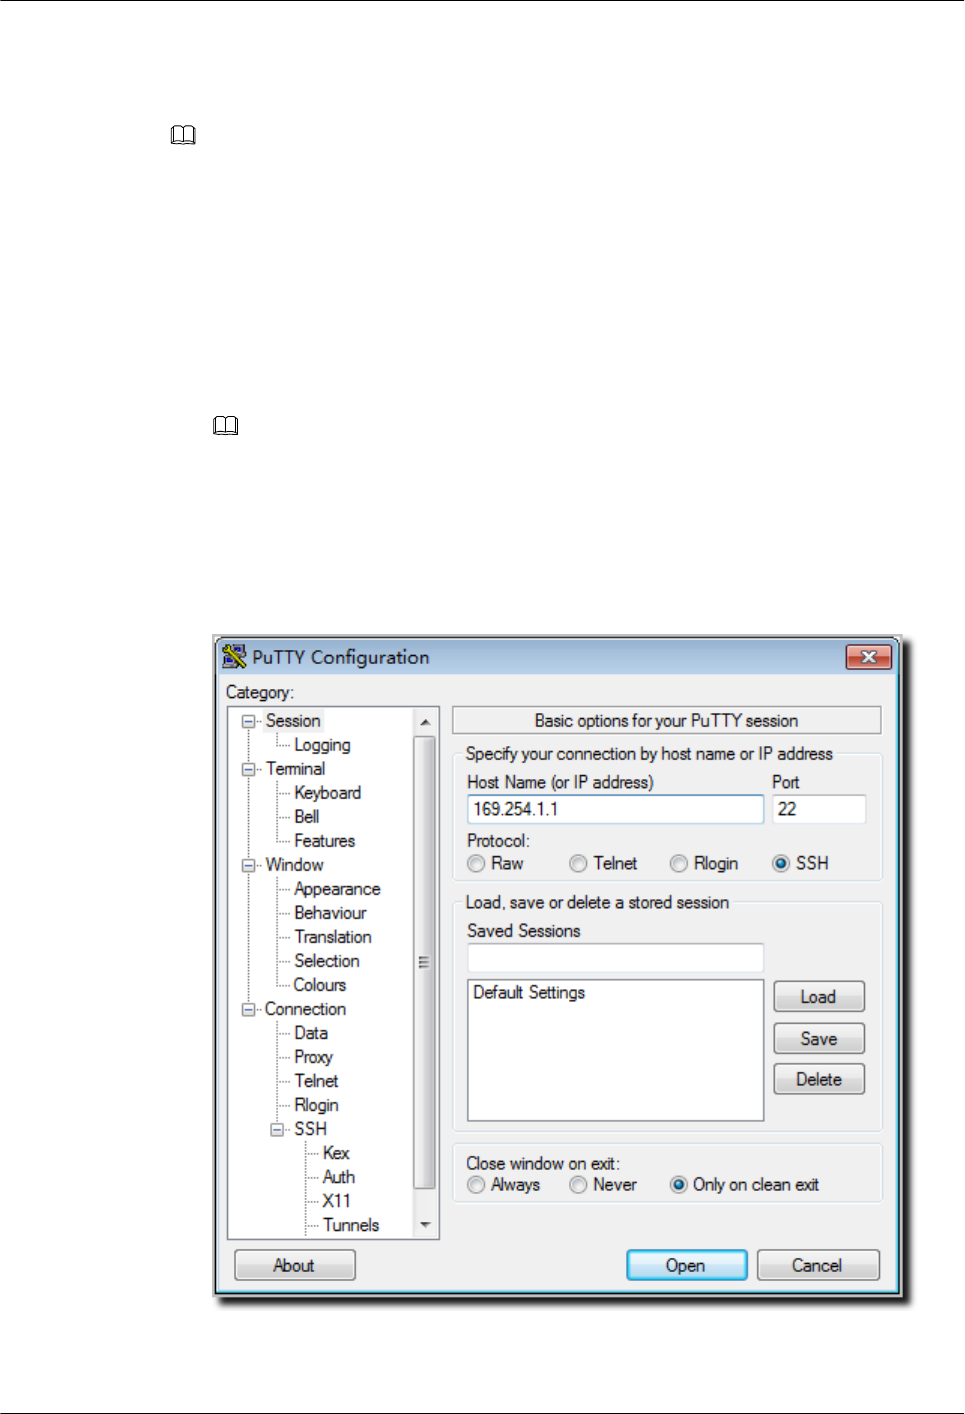The height and width of the screenshot is (1414, 965).
Task: Open the Kex category
Action: 336,1153
